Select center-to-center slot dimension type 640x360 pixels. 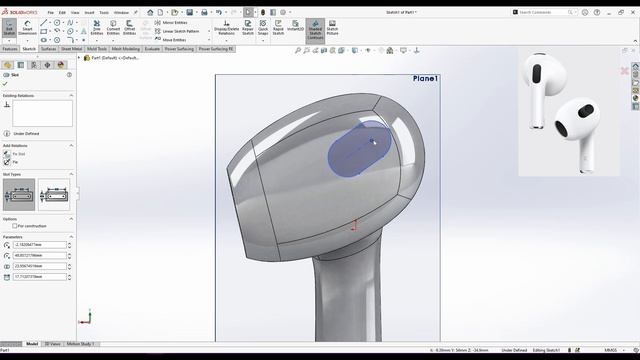point(19,195)
